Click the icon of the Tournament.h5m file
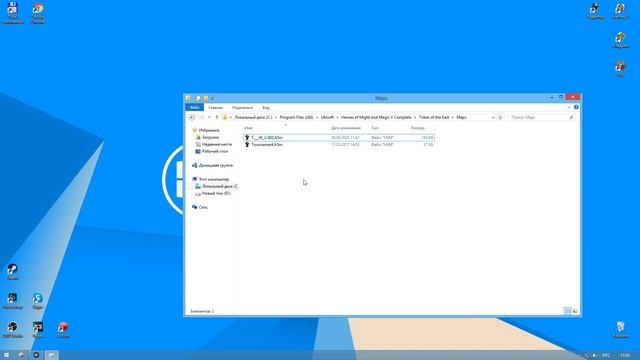The width and height of the screenshot is (640, 360). (247, 144)
